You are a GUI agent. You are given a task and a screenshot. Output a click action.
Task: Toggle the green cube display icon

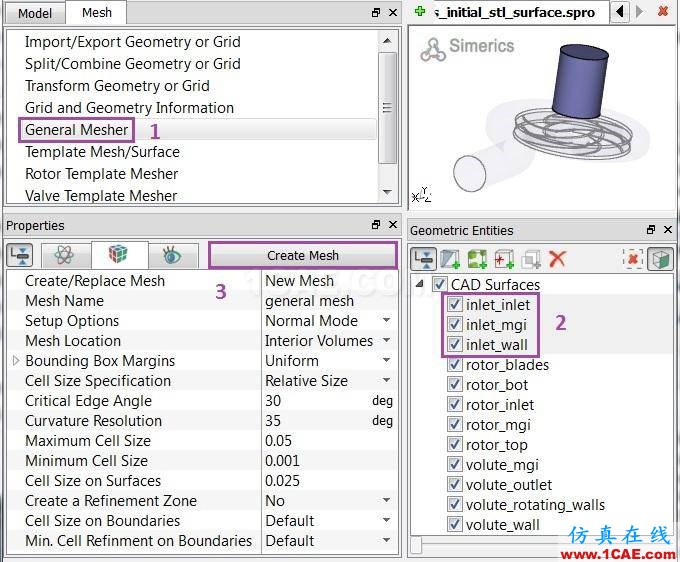pyautogui.click(x=660, y=259)
